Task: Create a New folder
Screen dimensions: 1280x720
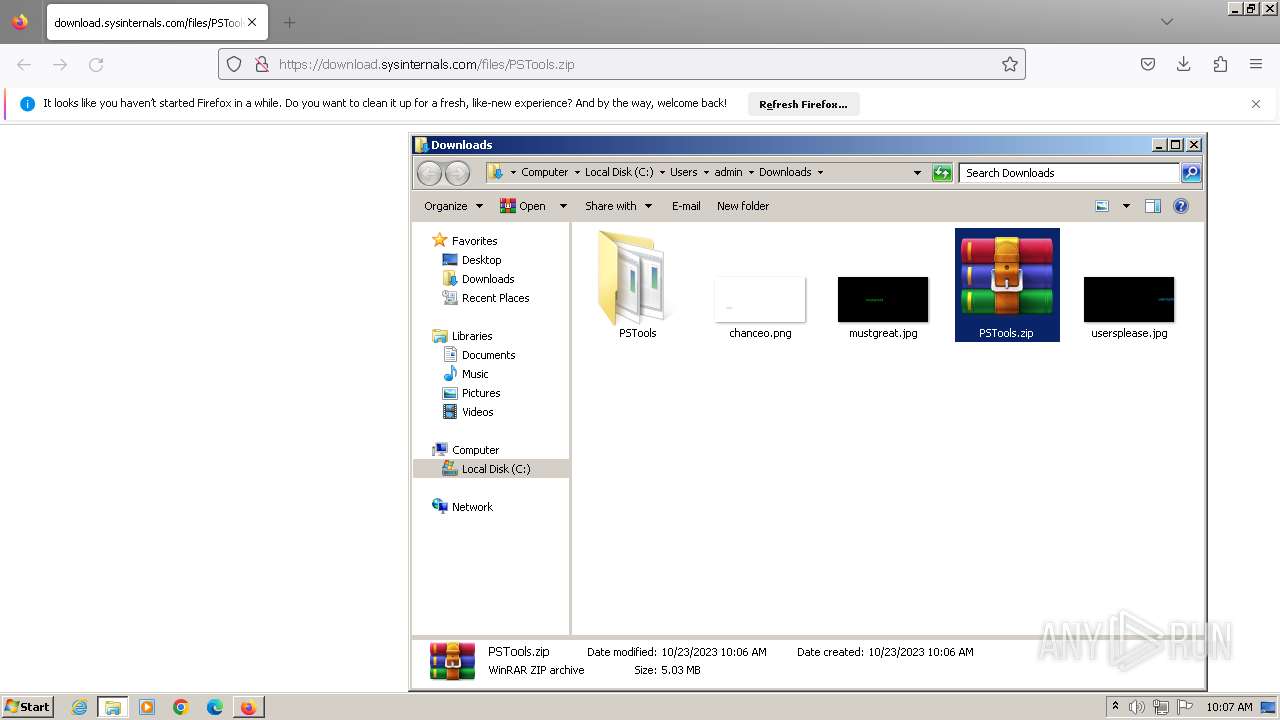Action: click(x=743, y=206)
